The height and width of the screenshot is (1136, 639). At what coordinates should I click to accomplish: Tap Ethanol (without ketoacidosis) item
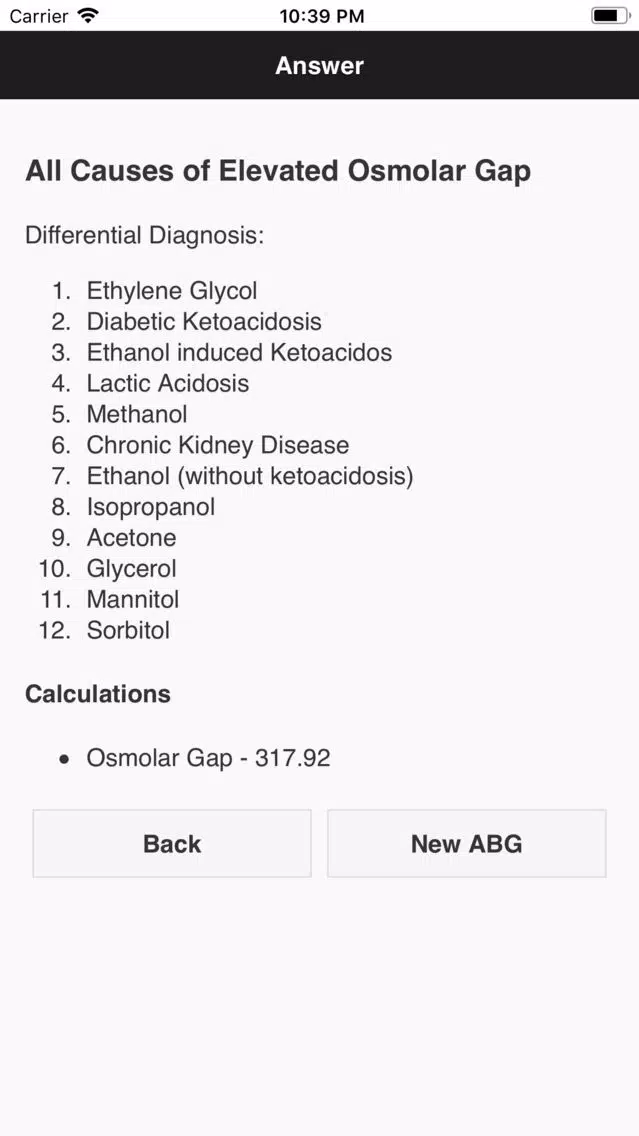click(x=250, y=477)
